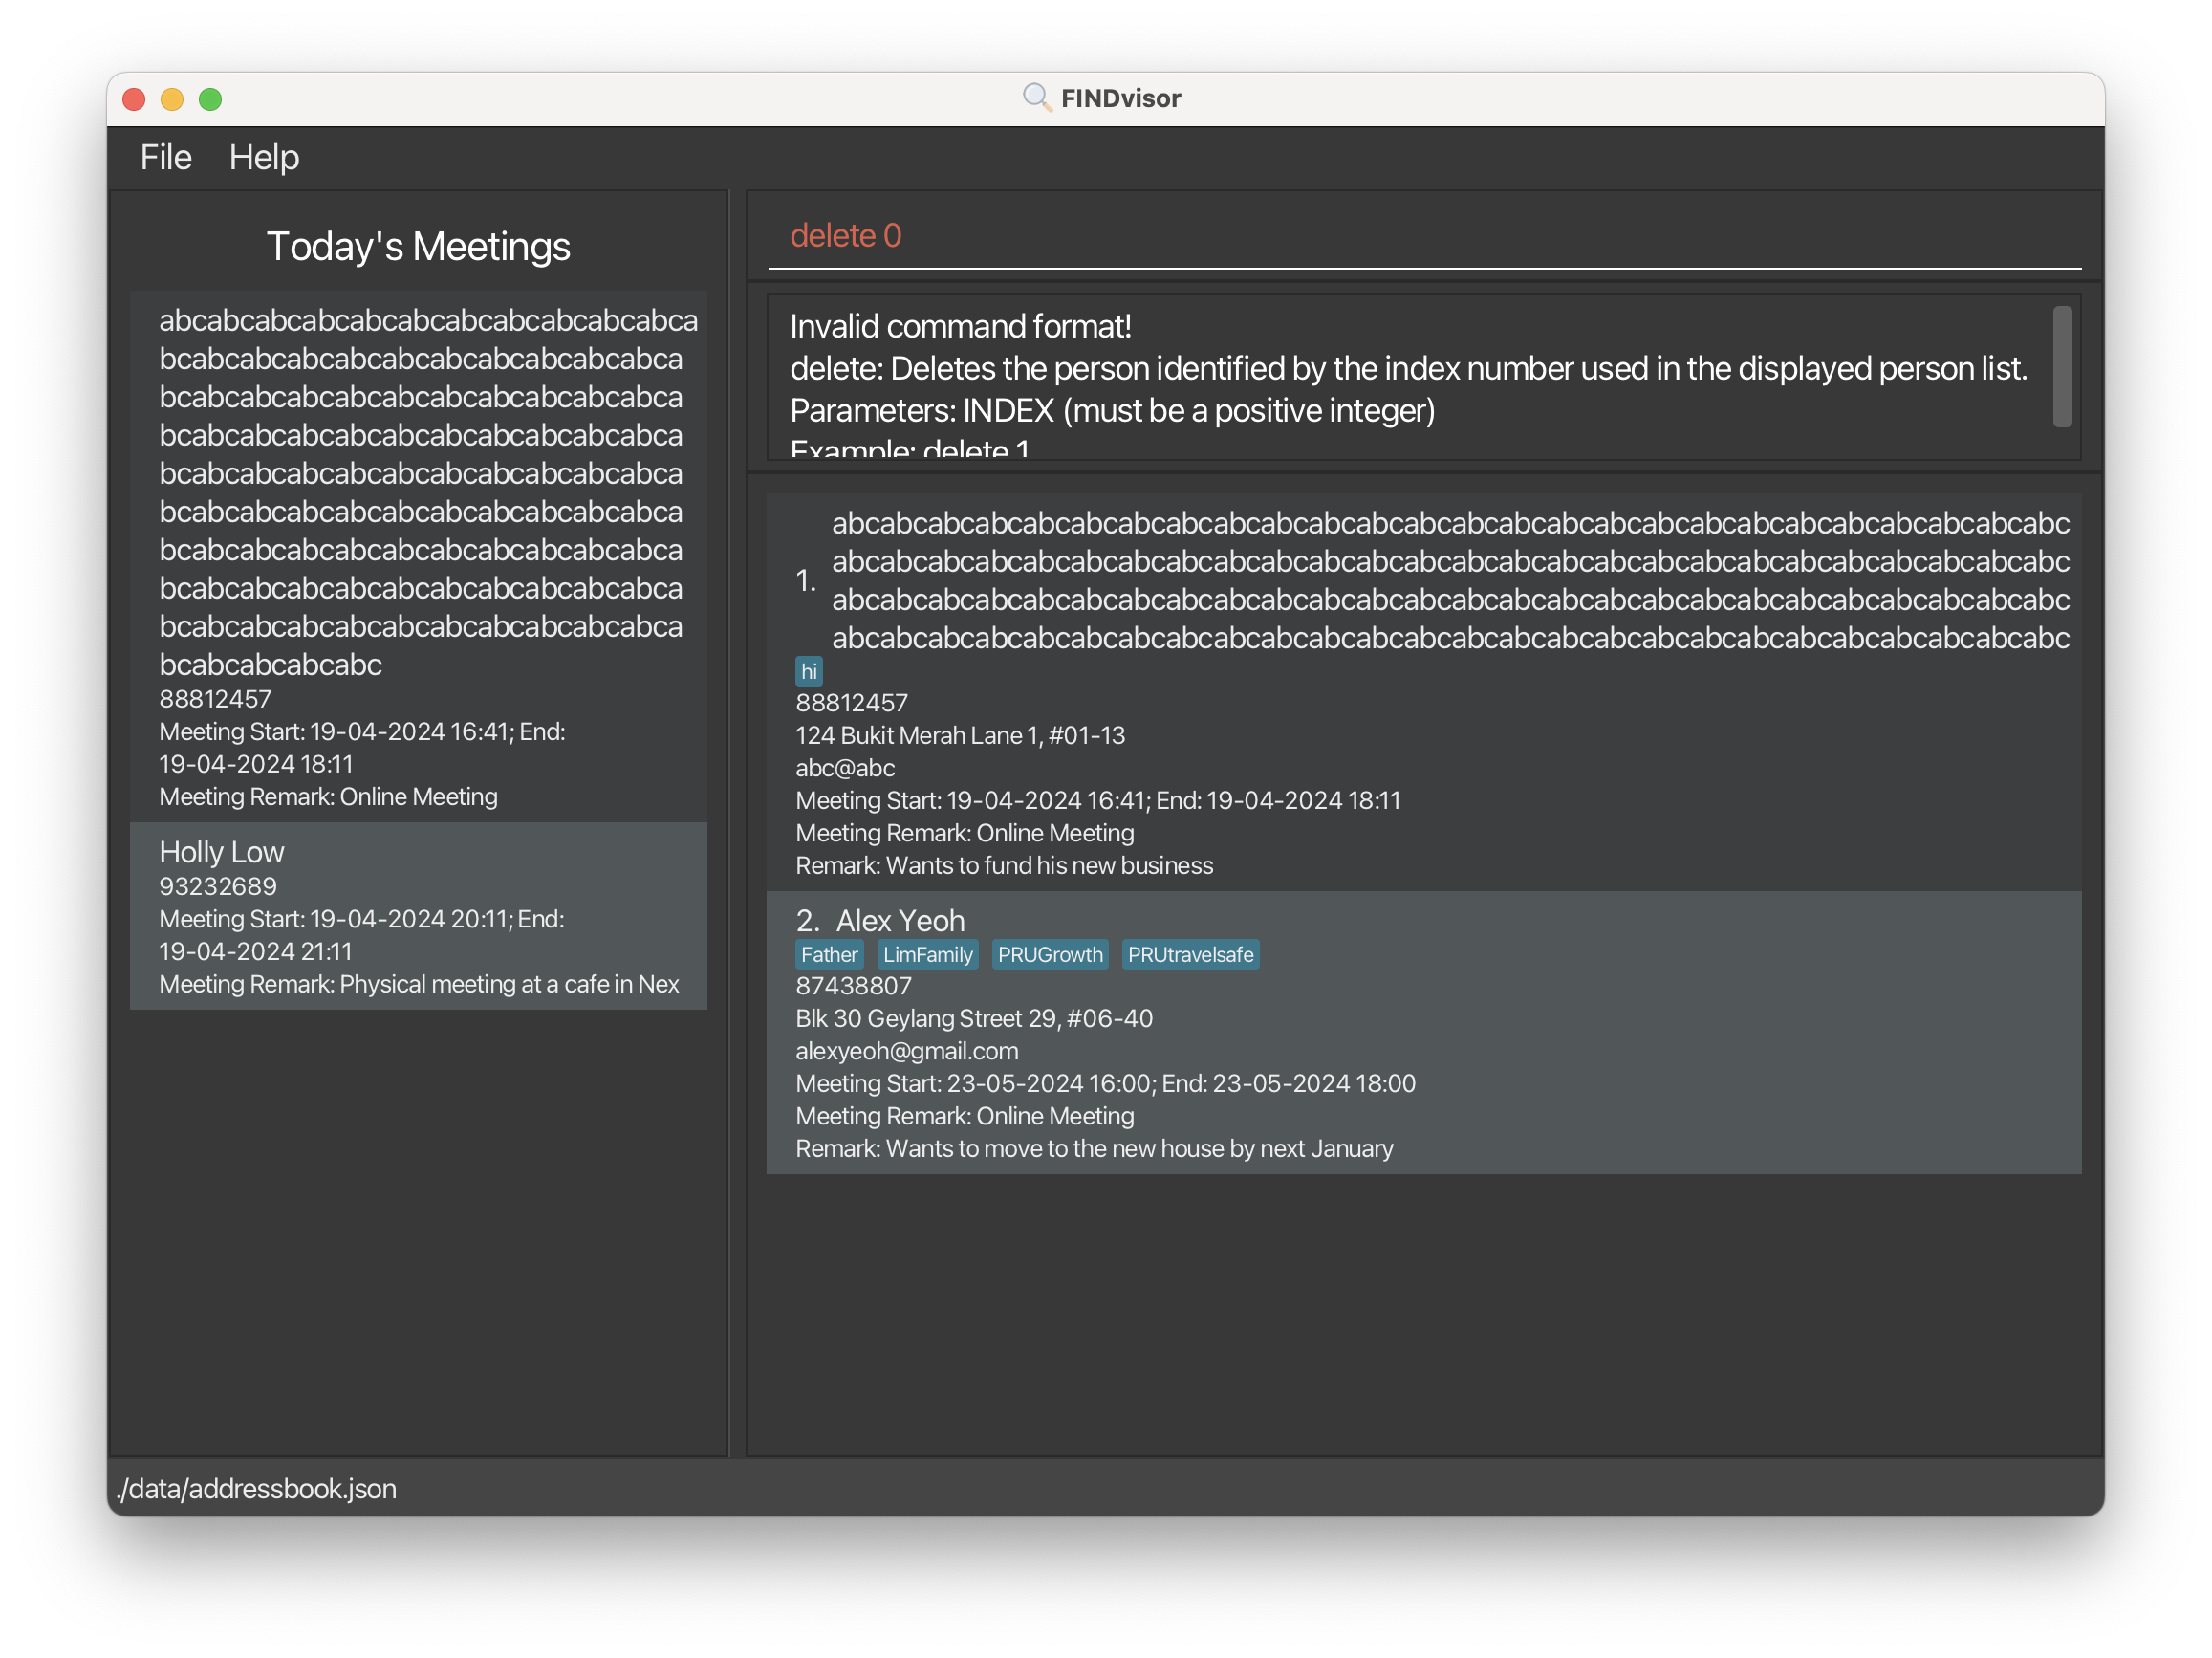Click the hi tag on first contact

pos(808,671)
